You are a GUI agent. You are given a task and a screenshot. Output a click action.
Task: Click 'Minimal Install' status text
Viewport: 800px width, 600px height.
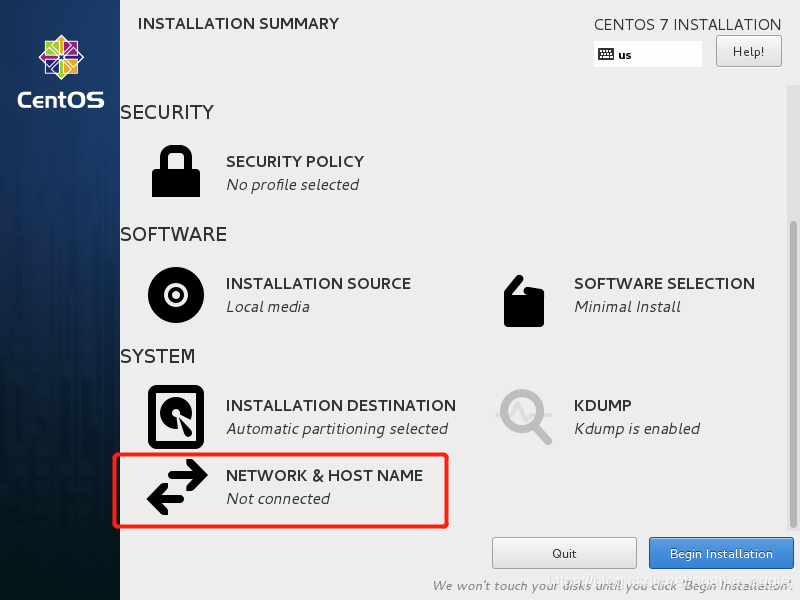(627, 307)
